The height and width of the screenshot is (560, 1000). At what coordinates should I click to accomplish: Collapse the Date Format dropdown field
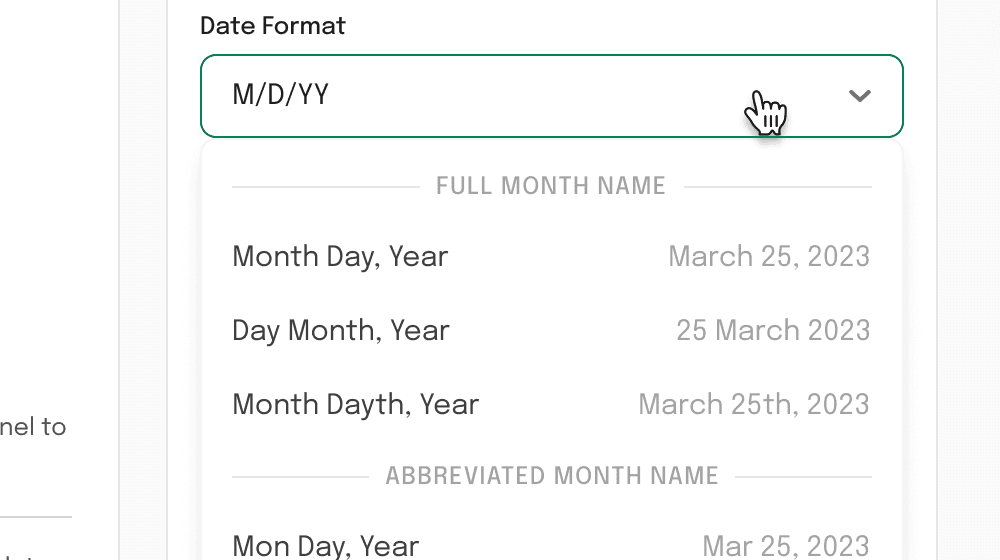[x=552, y=96]
